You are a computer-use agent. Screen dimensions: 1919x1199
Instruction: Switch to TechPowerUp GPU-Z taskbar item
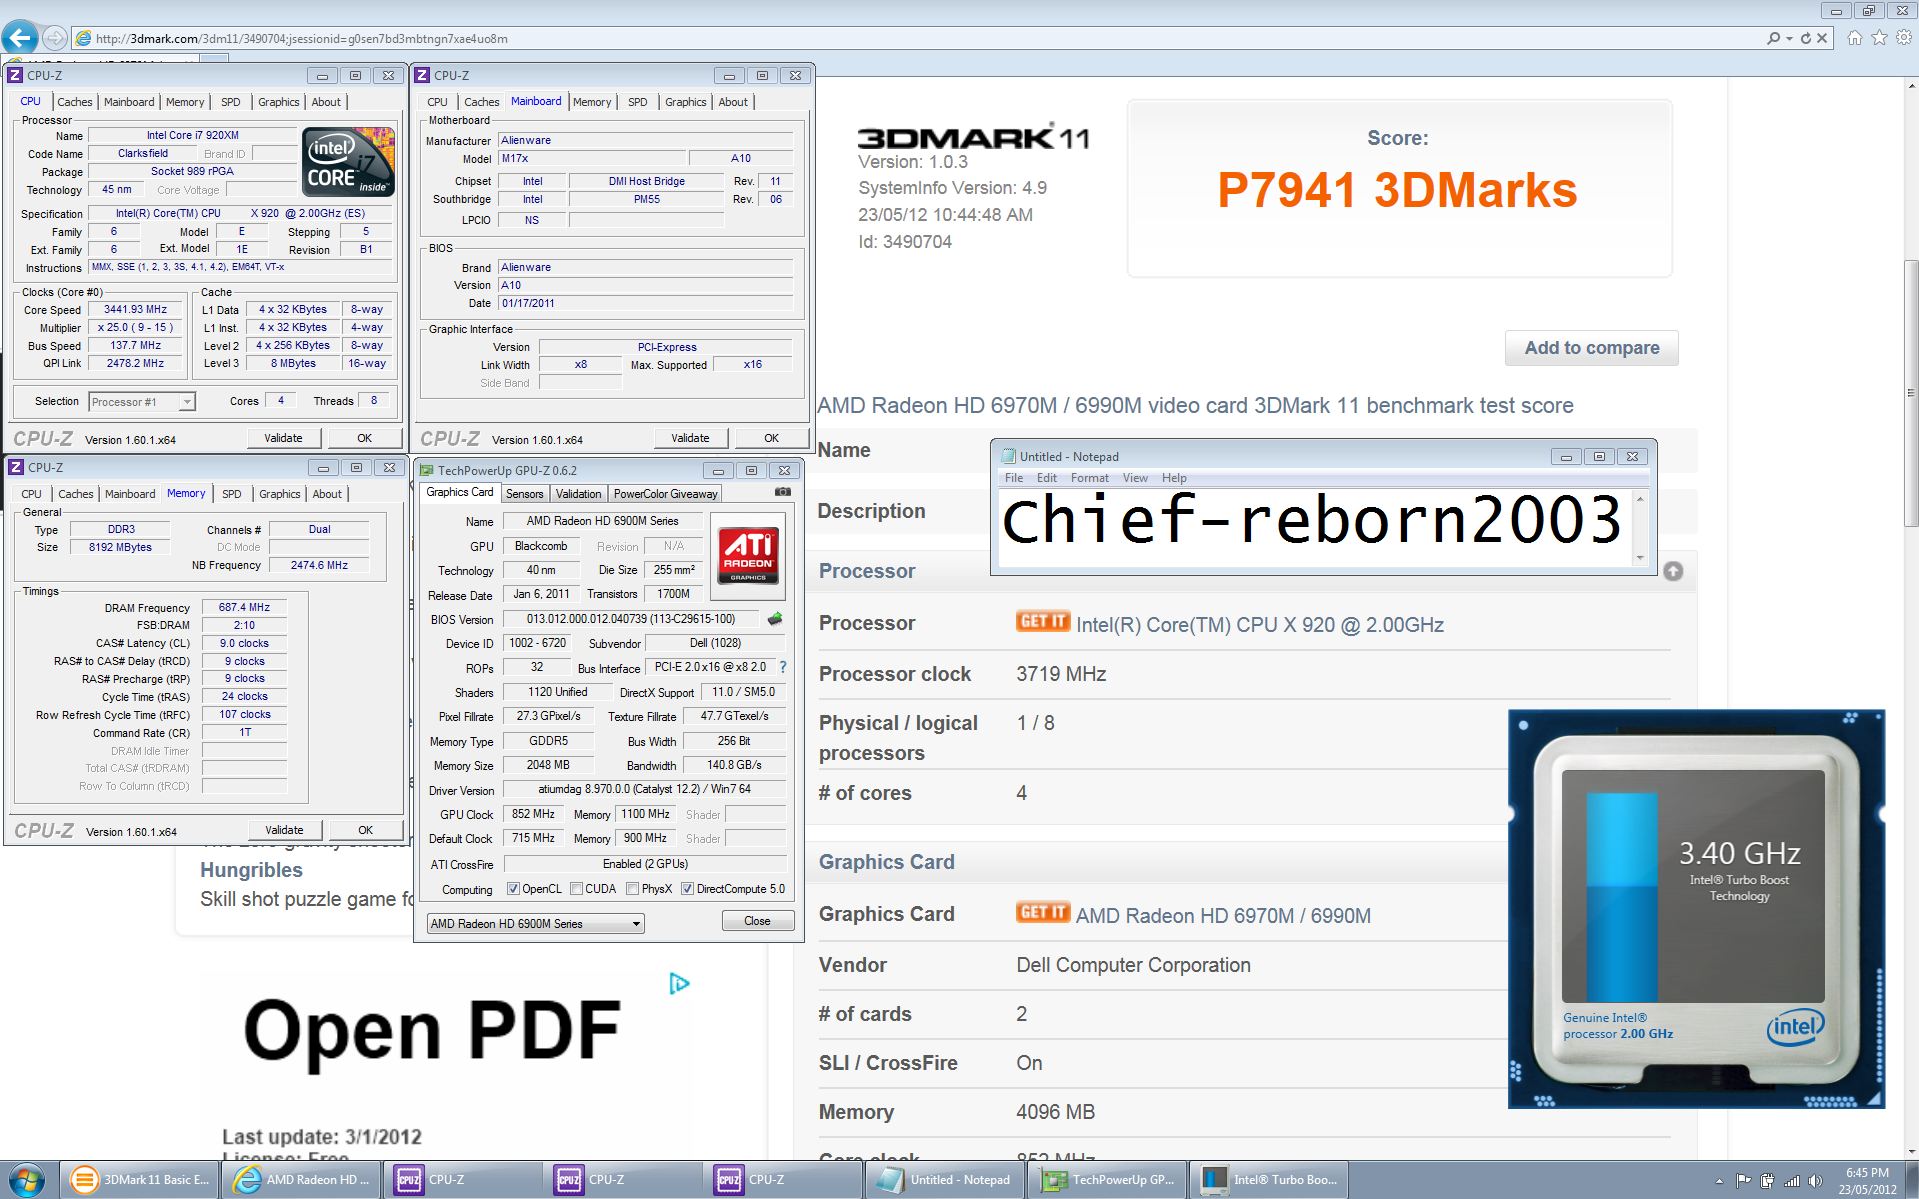pyautogui.click(x=1108, y=1180)
